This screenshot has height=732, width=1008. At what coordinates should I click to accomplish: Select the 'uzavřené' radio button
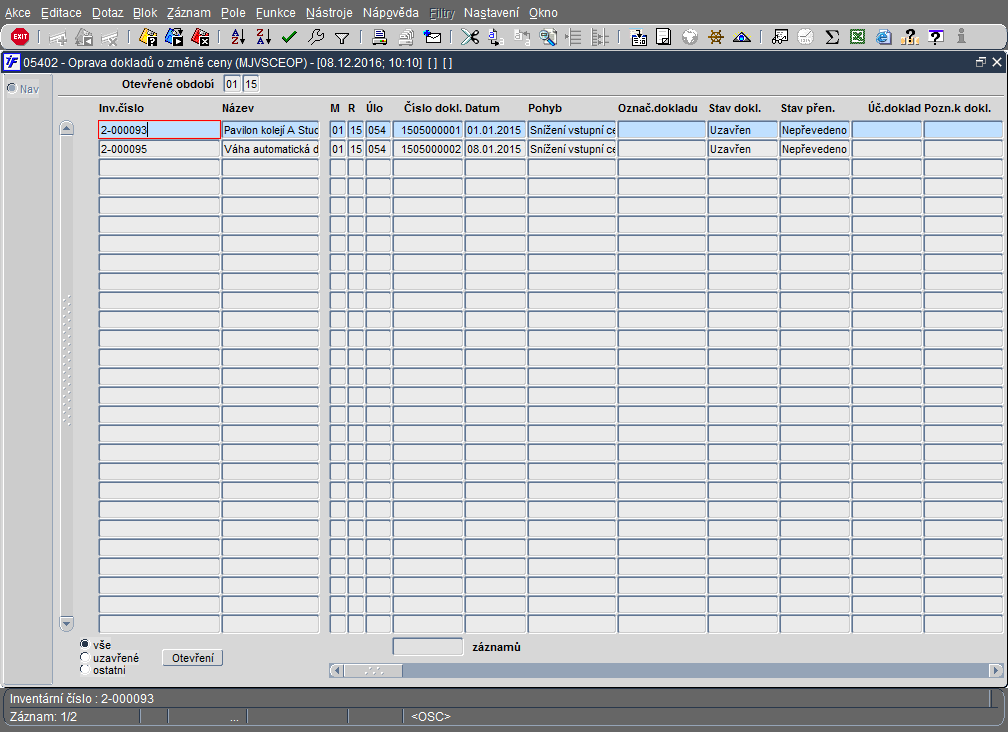(x=84, y=657)
